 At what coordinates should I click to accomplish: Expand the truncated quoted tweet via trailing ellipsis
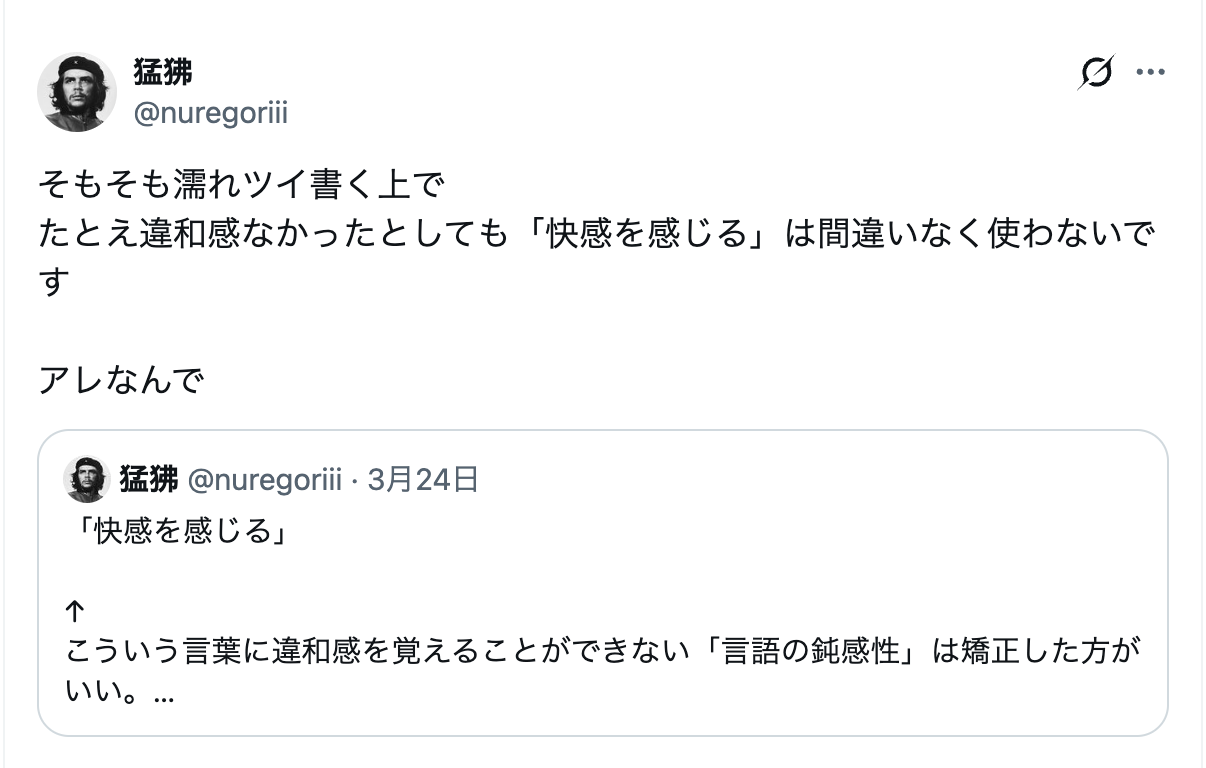coord(165,695)
